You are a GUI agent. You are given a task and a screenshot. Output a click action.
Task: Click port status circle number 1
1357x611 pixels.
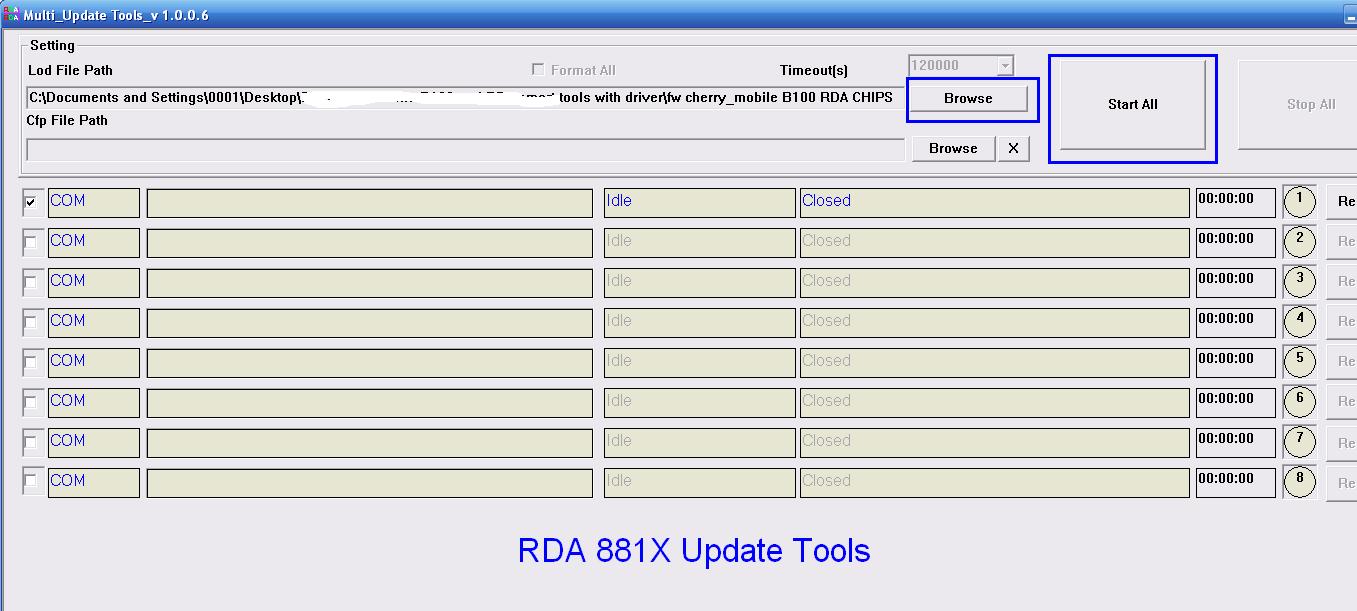click(1299, 201)
